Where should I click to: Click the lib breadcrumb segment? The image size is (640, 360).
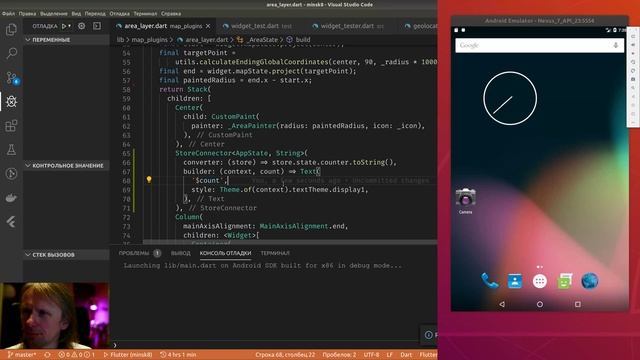coord(120,40)
